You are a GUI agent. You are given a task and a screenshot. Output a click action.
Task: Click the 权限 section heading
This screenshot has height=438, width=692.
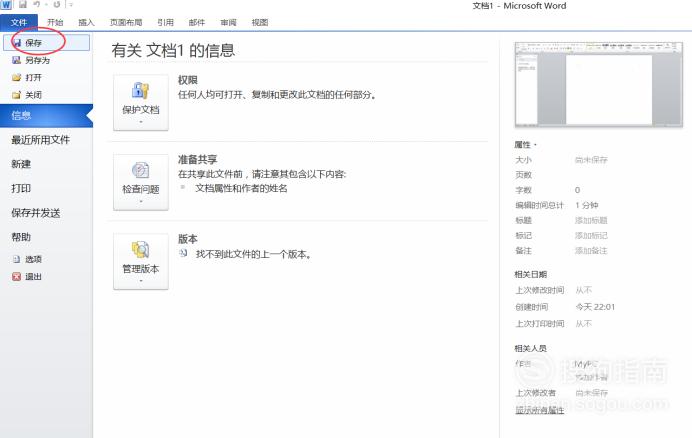188,80
